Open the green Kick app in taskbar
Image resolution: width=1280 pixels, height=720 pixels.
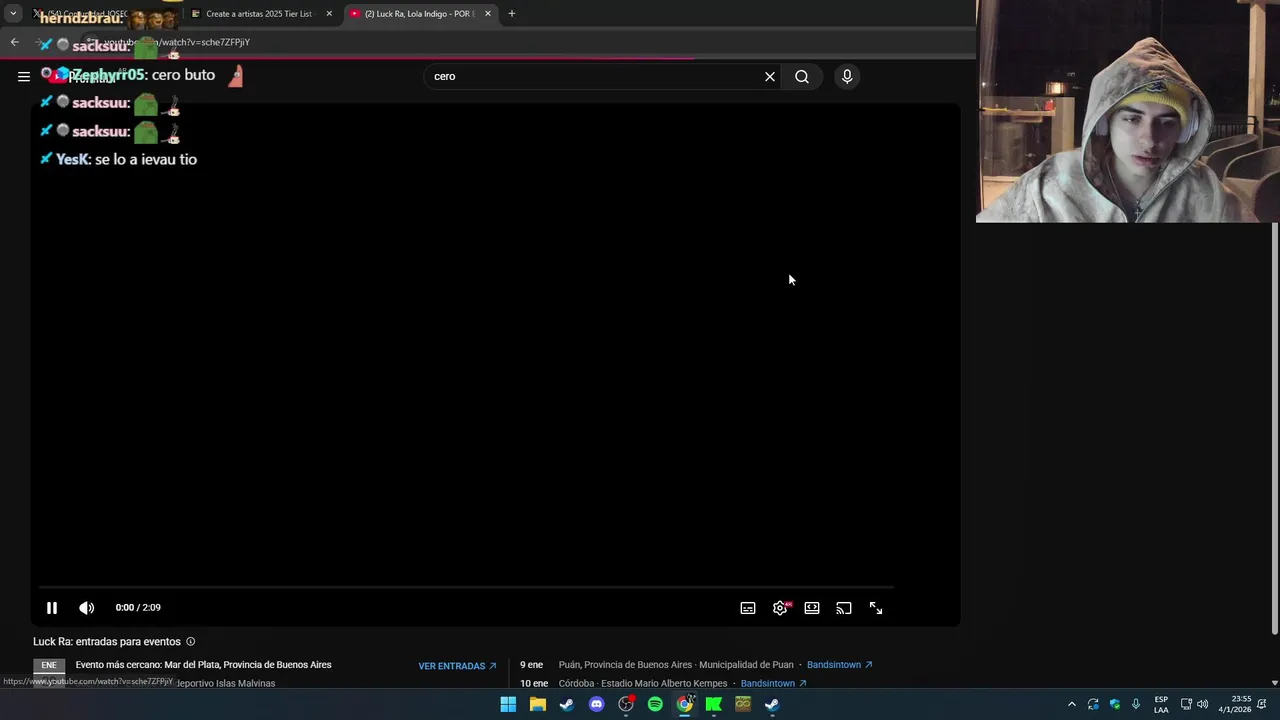point(714,704)
